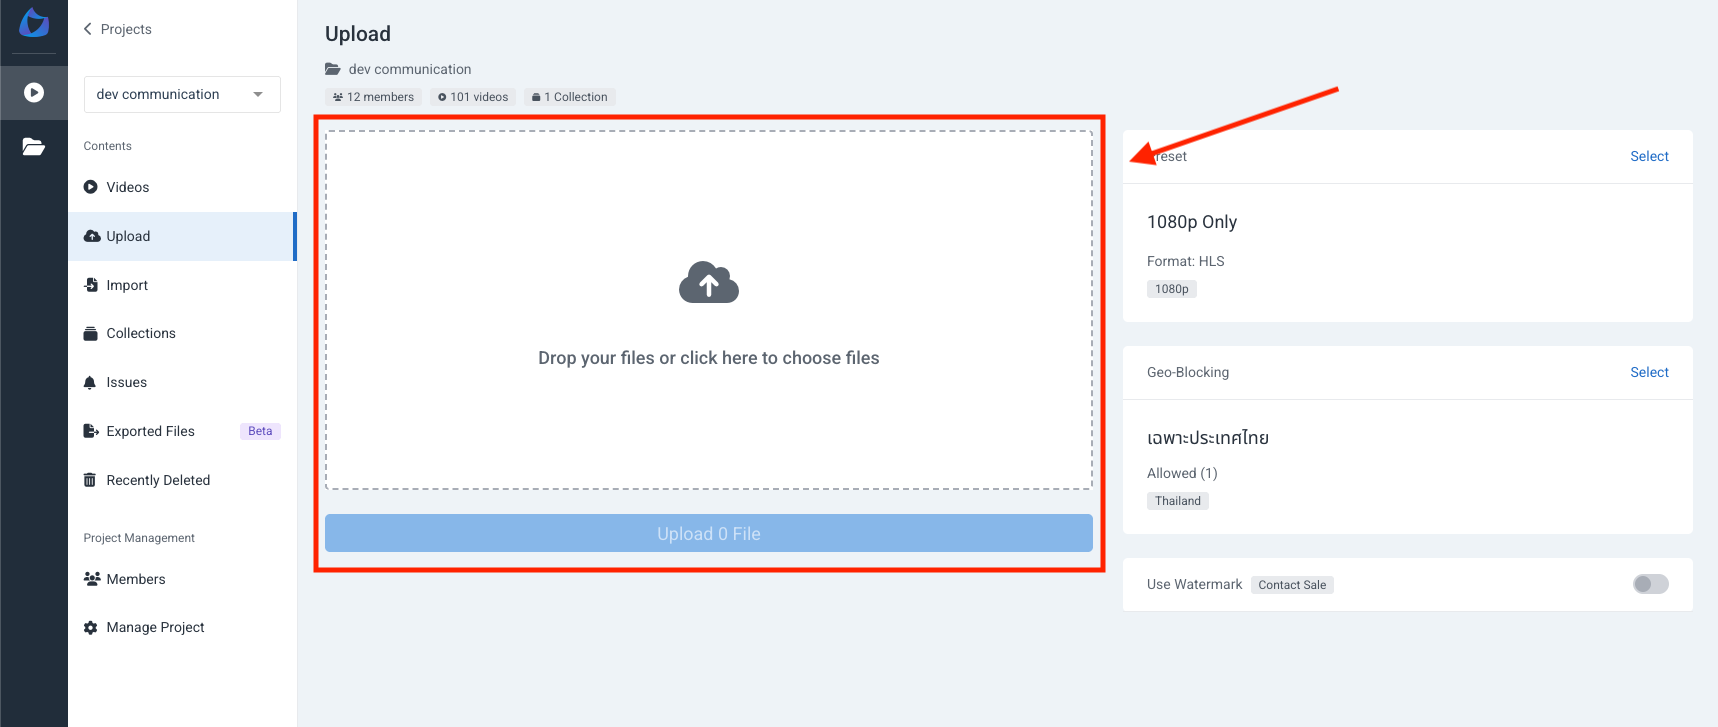Click the cloud upload icon in dropzone
This screenshot has width=1718, height=727.
pos(708,284)
